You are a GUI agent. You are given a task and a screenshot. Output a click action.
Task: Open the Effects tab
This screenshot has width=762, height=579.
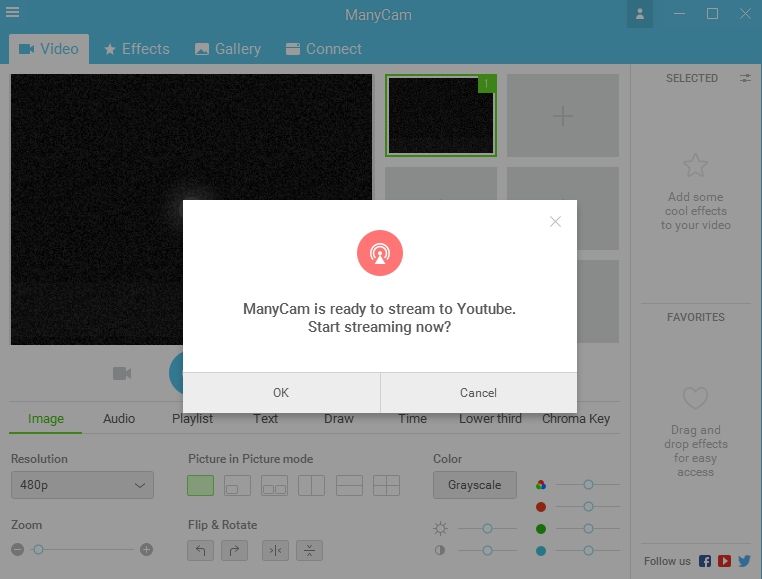tap(138, 49)
